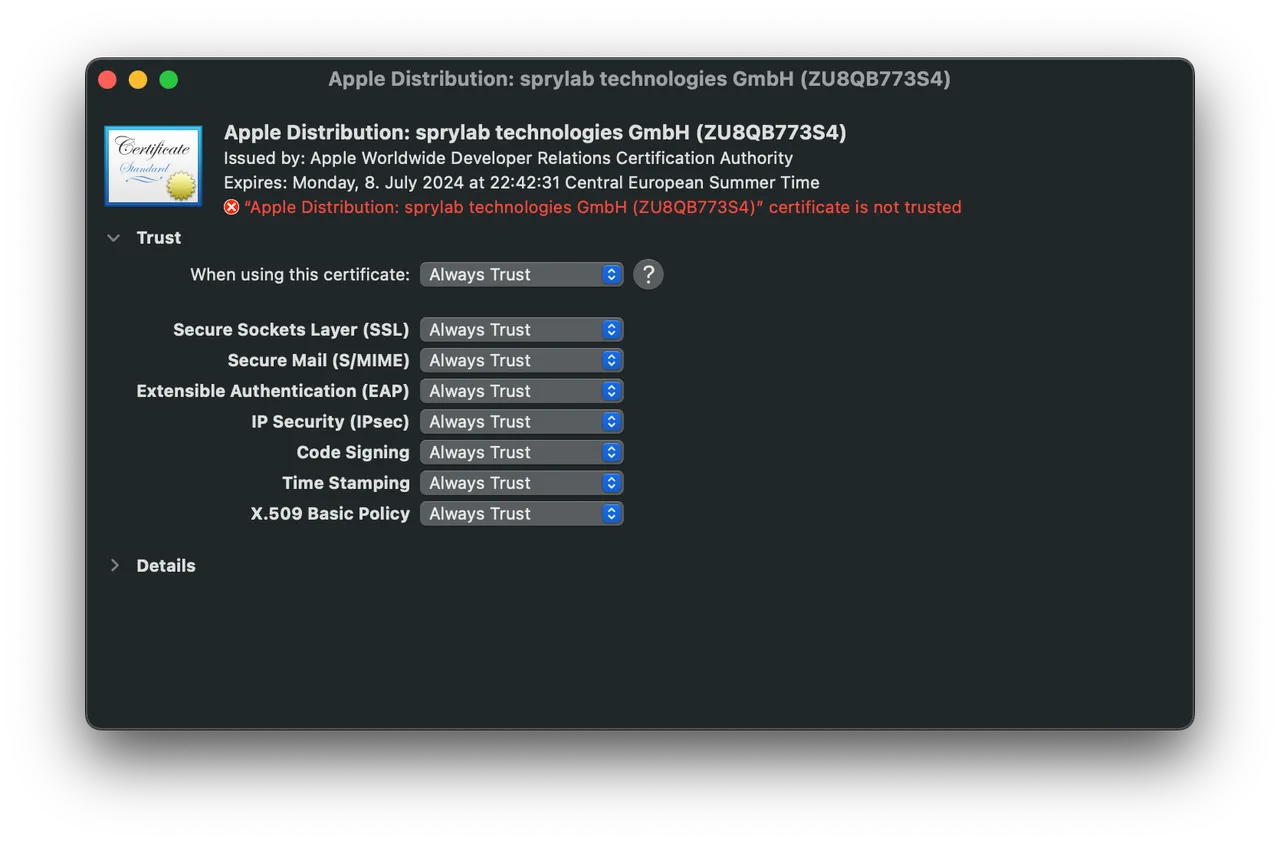Open the When using this certificate dropdown
Viewport: 1280px width, 843px height.
(521, 273)
